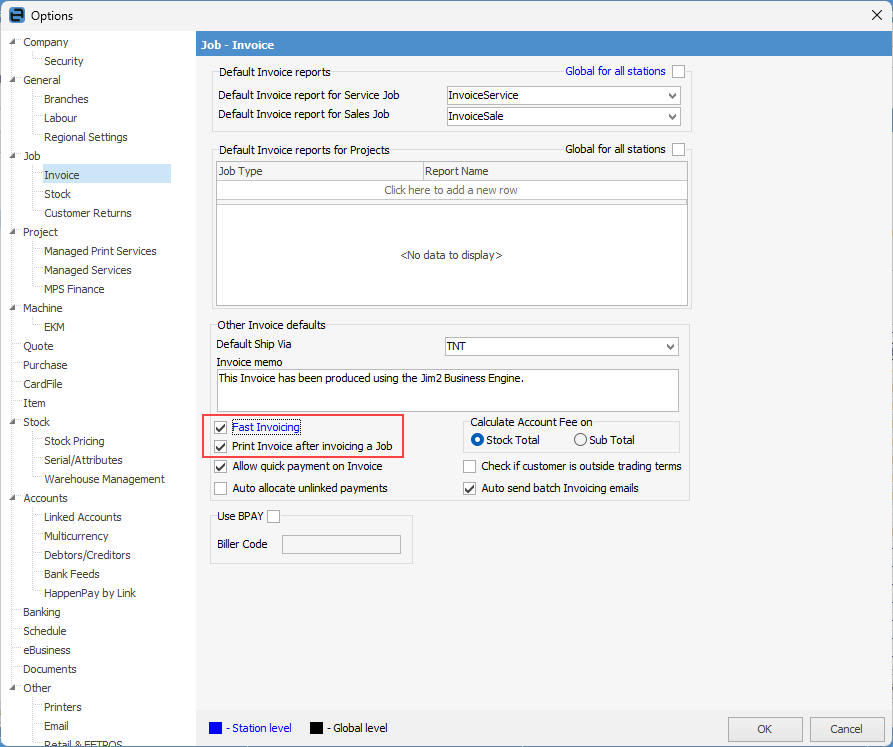Click the Cancel button

point(846,729)
